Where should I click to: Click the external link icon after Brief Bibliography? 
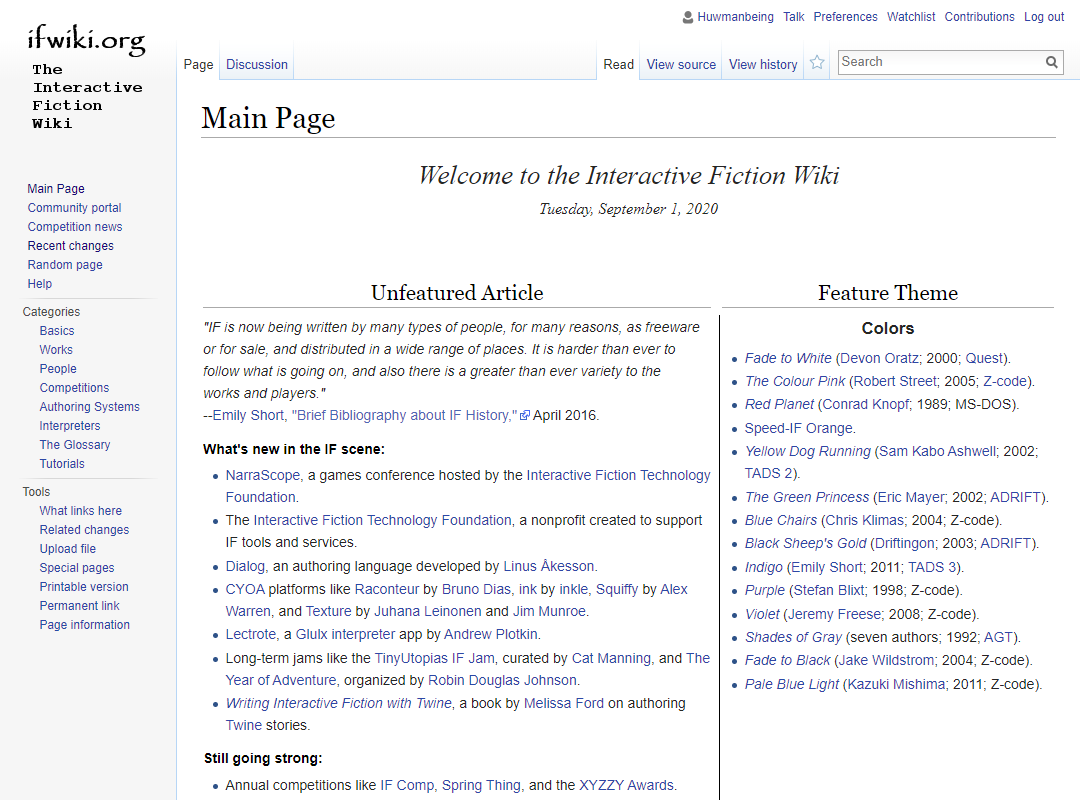tap(525, 416)
